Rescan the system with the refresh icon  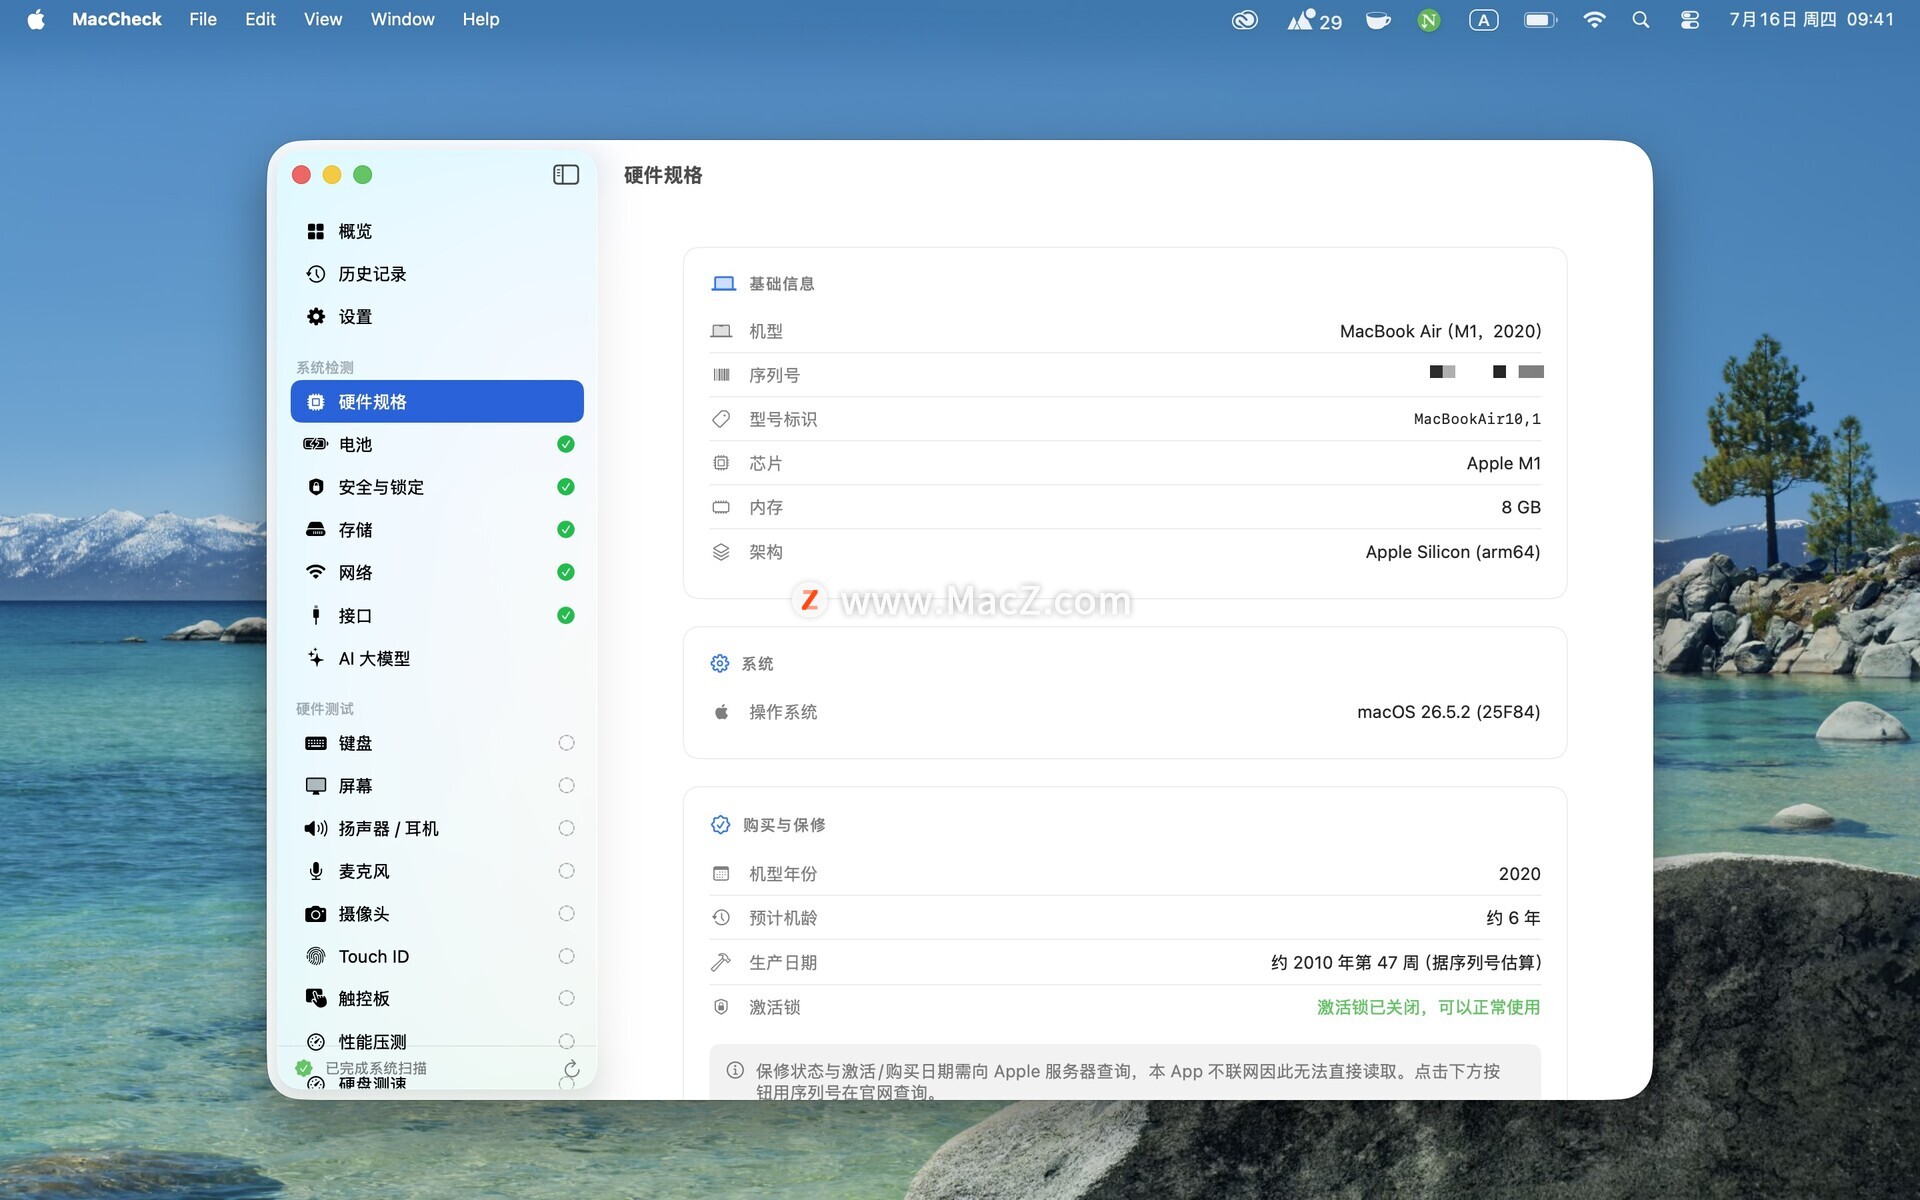coord(571,1069)
